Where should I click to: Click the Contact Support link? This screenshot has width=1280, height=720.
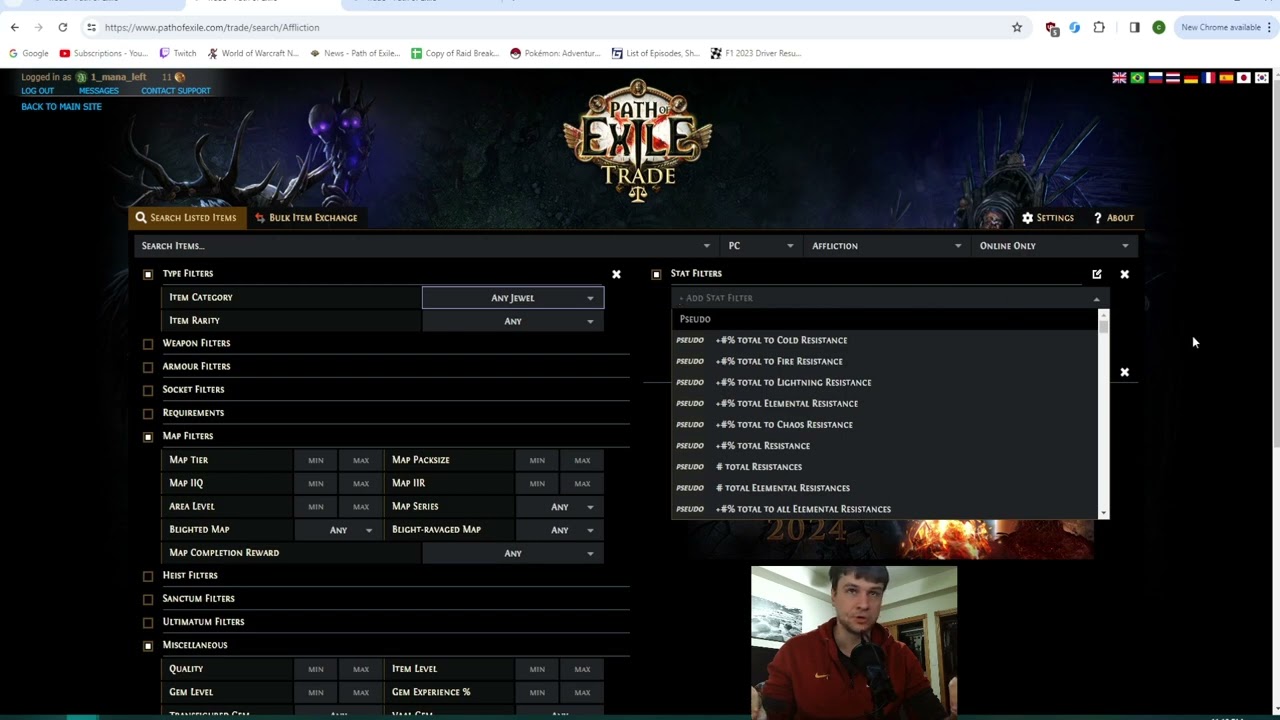pyautogui.click(x=176, y=91)
